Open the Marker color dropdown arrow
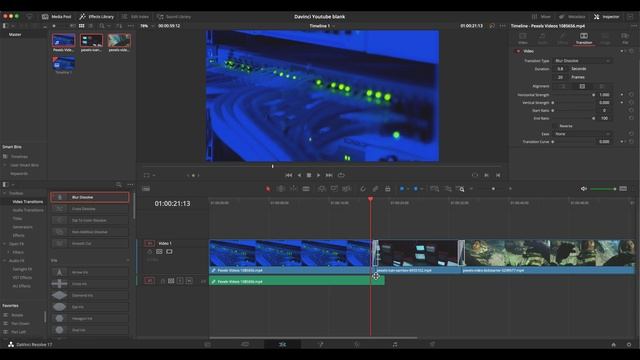Viewport: 640px width, 360px height. point(422,189)
